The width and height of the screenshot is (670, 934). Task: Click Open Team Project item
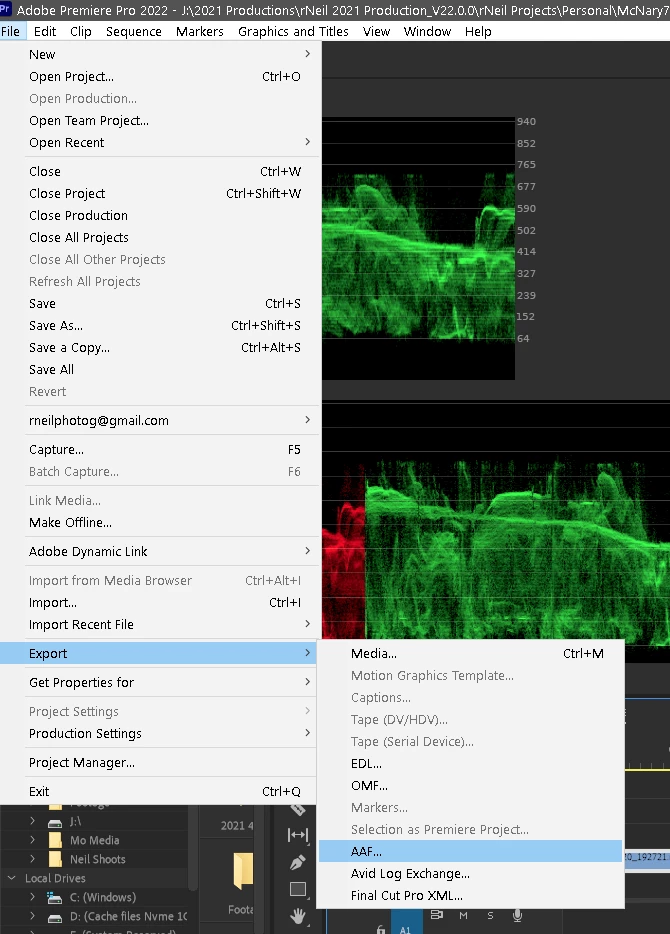pos(161,120)
